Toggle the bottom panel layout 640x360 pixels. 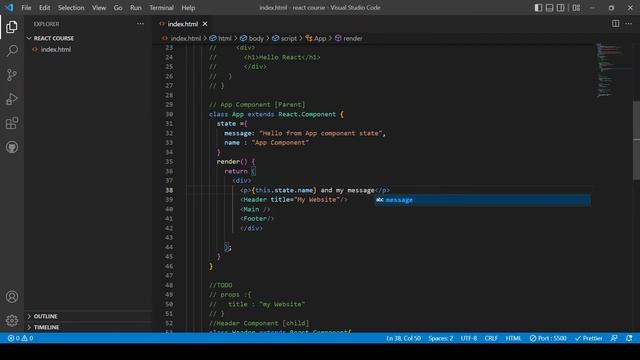pyautogui.click(x=549, y=8)
